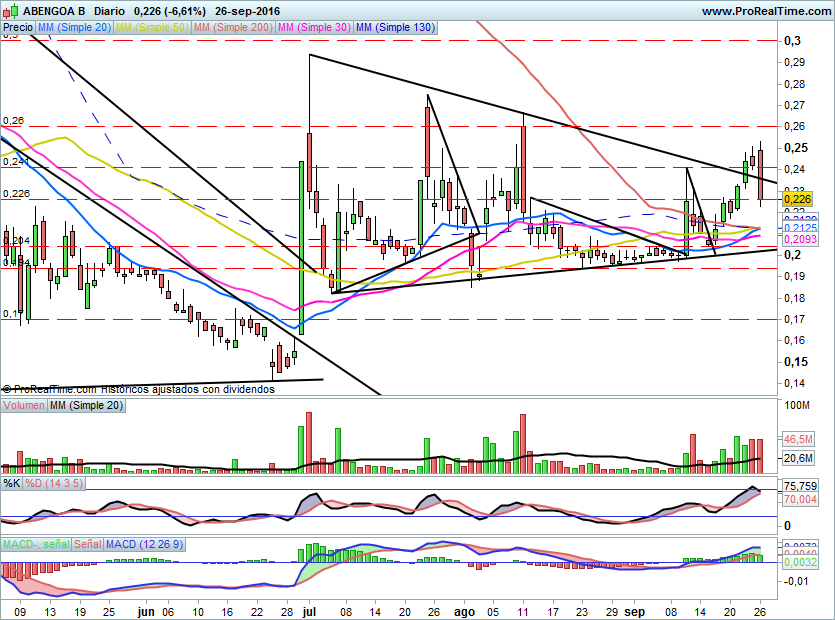The image size is (835, 620).
Task: Open the MACD (12 26 9) label
Action: (144, 544)
